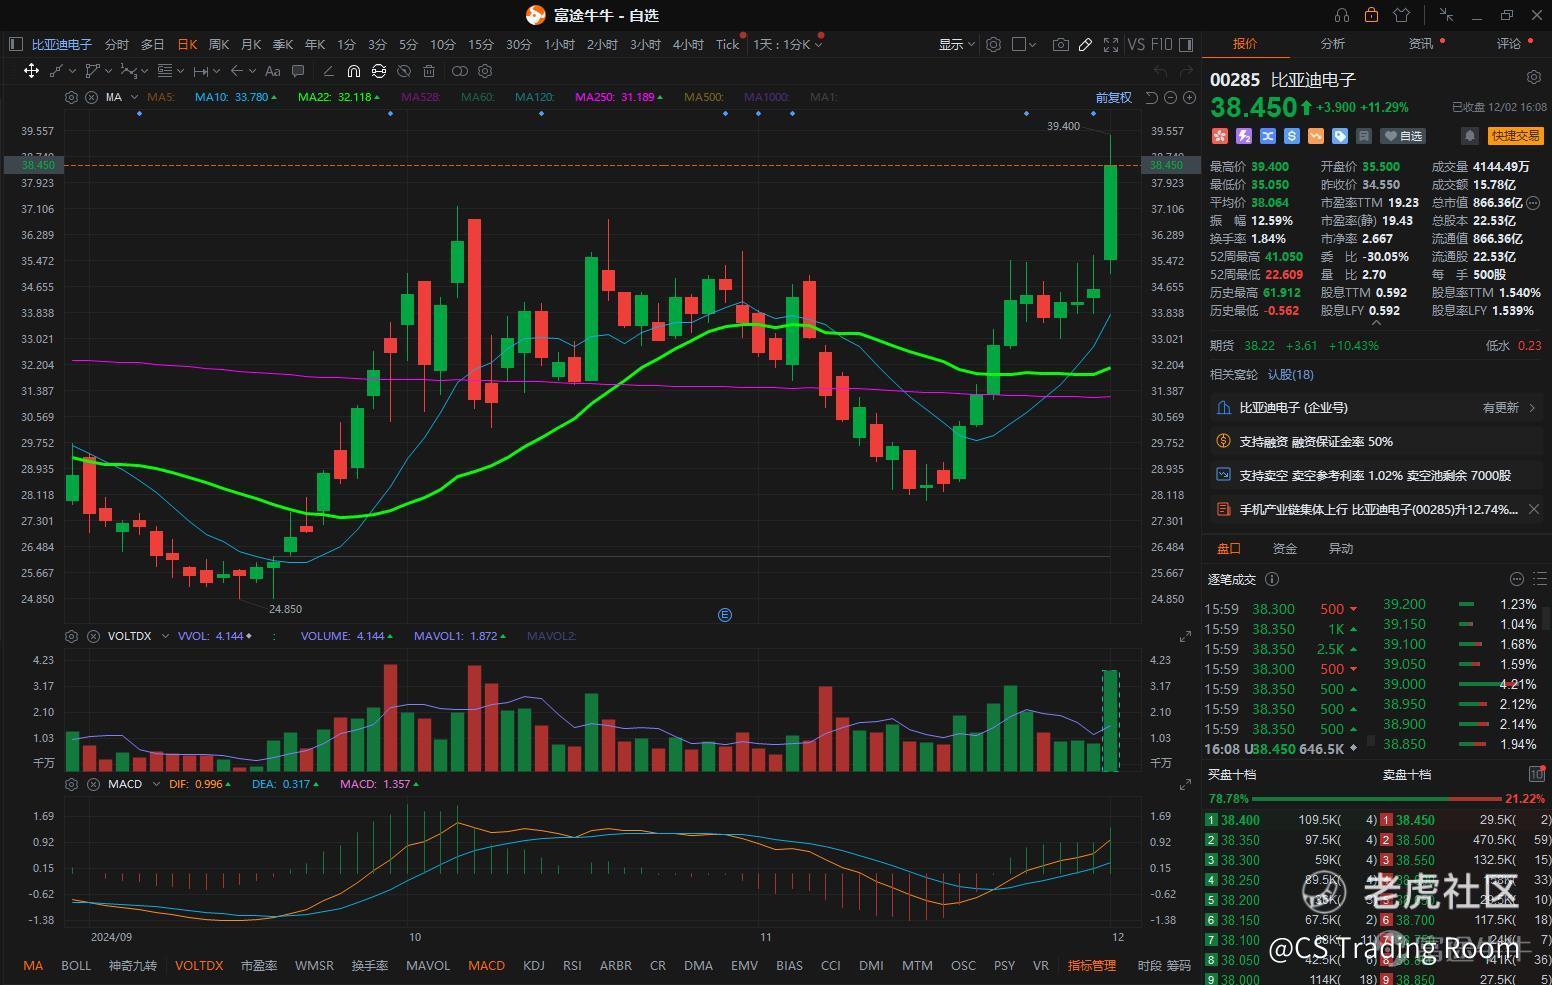This screenshot has height=985, width=1552.
Task: Open F10 company info
Action: (1161, 44)
